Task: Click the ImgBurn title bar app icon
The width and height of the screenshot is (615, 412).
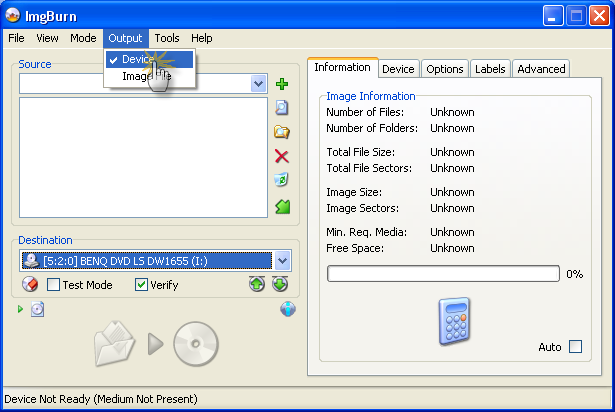Action: [x=13, y=15]
